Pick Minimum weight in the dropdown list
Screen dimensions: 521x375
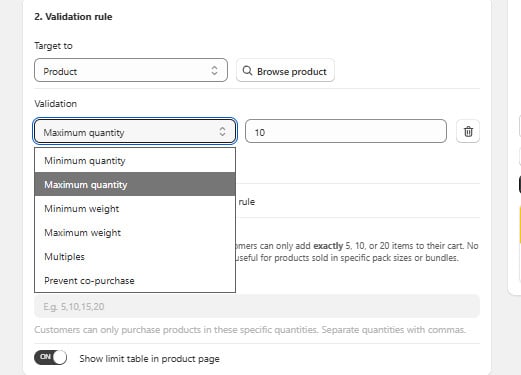(135, 208)
